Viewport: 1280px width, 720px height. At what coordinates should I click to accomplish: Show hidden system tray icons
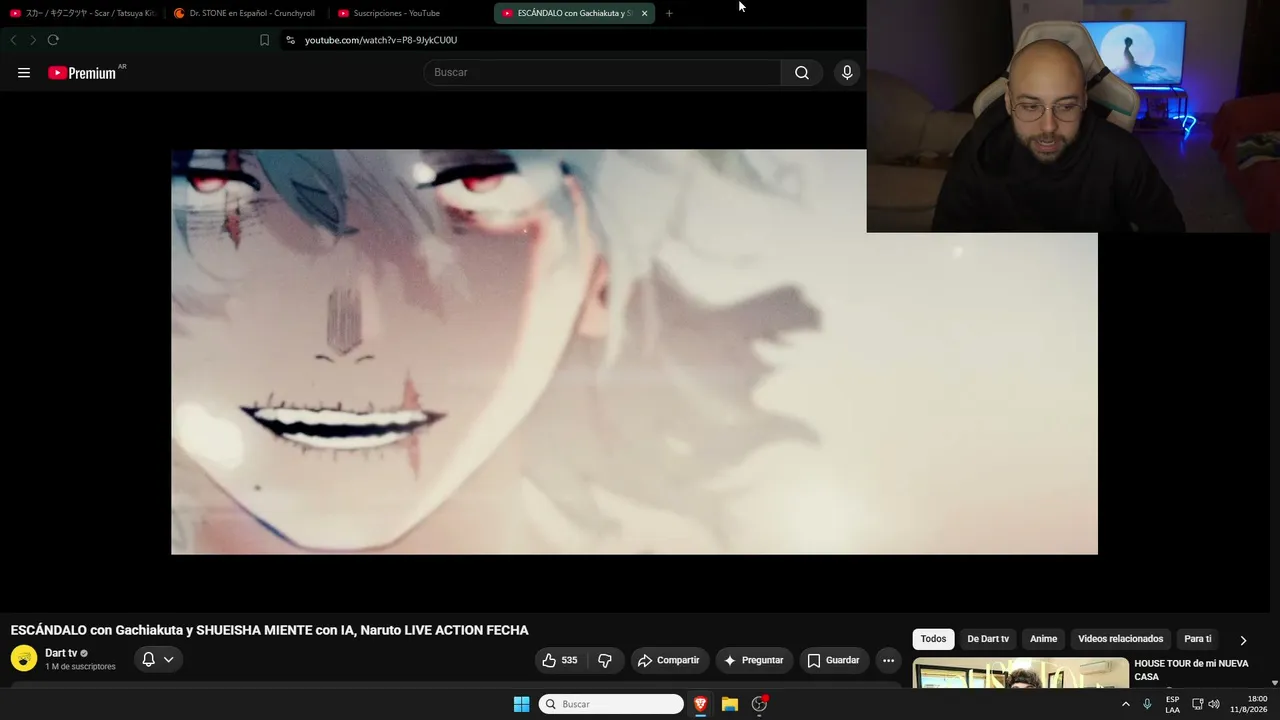[1126, 704]
